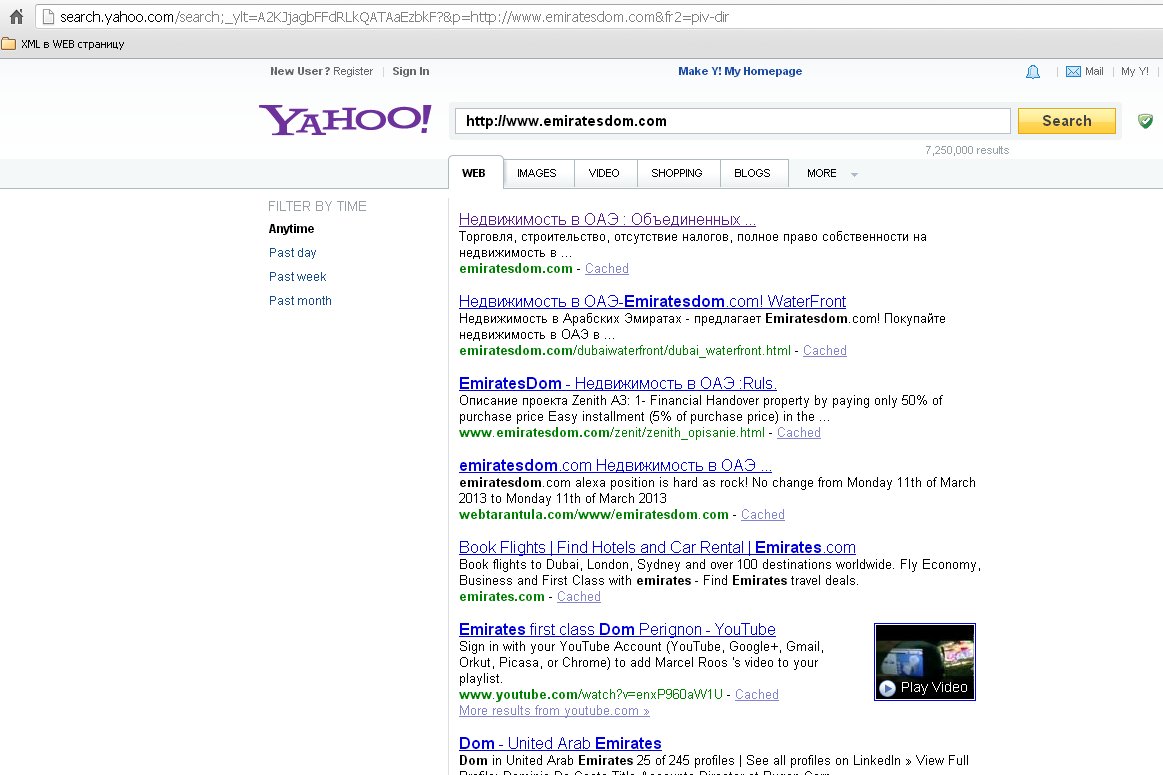The height and width of the screenshot is (775, 1163).
Task: Click Cached link for dubai_waterfront.html result
Action: click(825, 351)
